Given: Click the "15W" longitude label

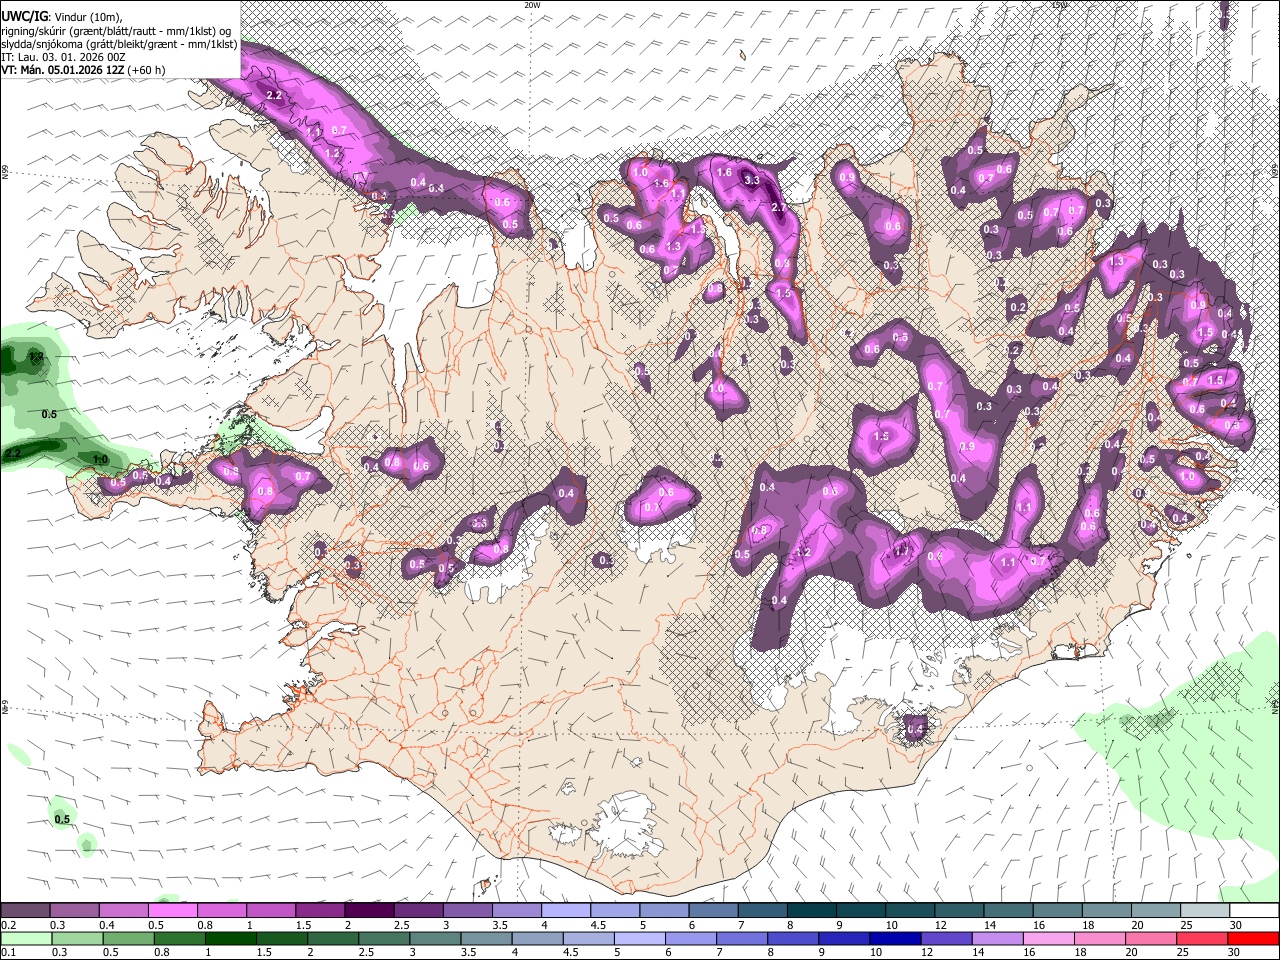Looking at the screenshot, I should coord(1060,5).
